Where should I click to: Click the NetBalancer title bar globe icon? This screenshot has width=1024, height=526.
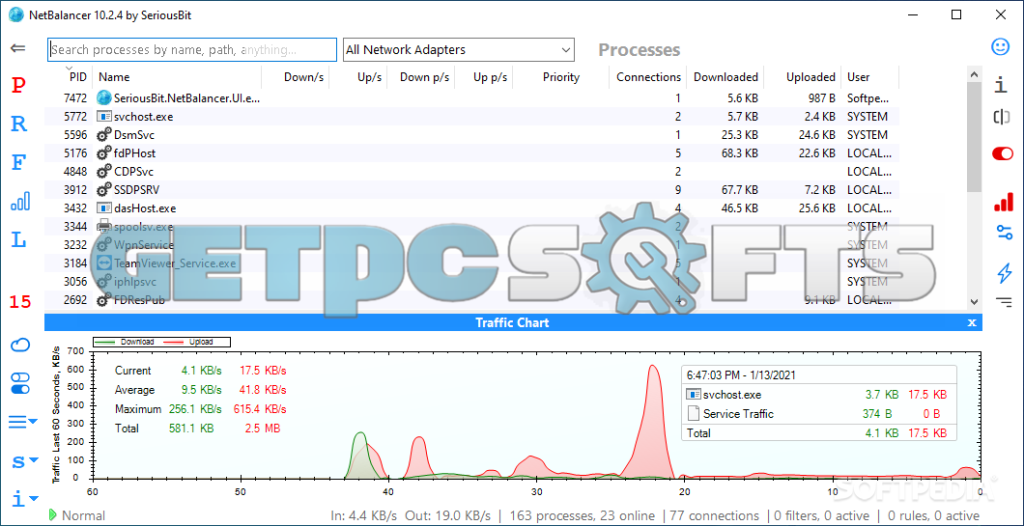[x=17, y=15]
